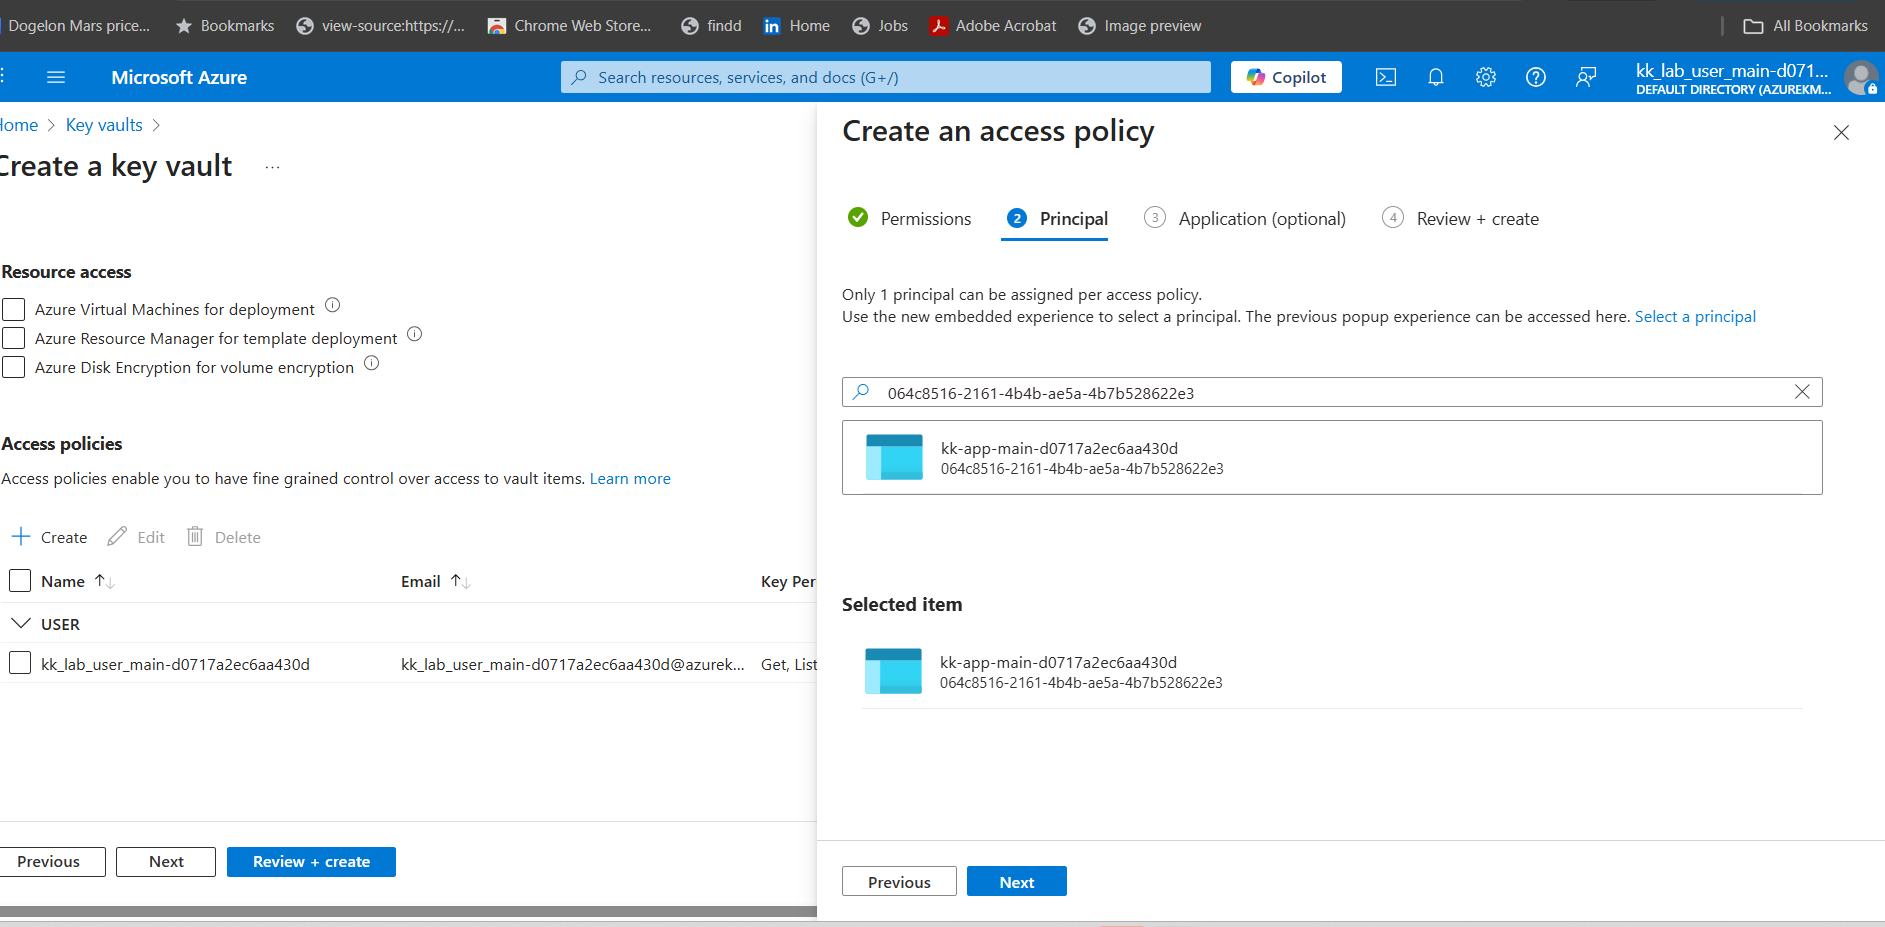Click the plus Create access policy command
The image size is (1885, 927).
[50, 537]
